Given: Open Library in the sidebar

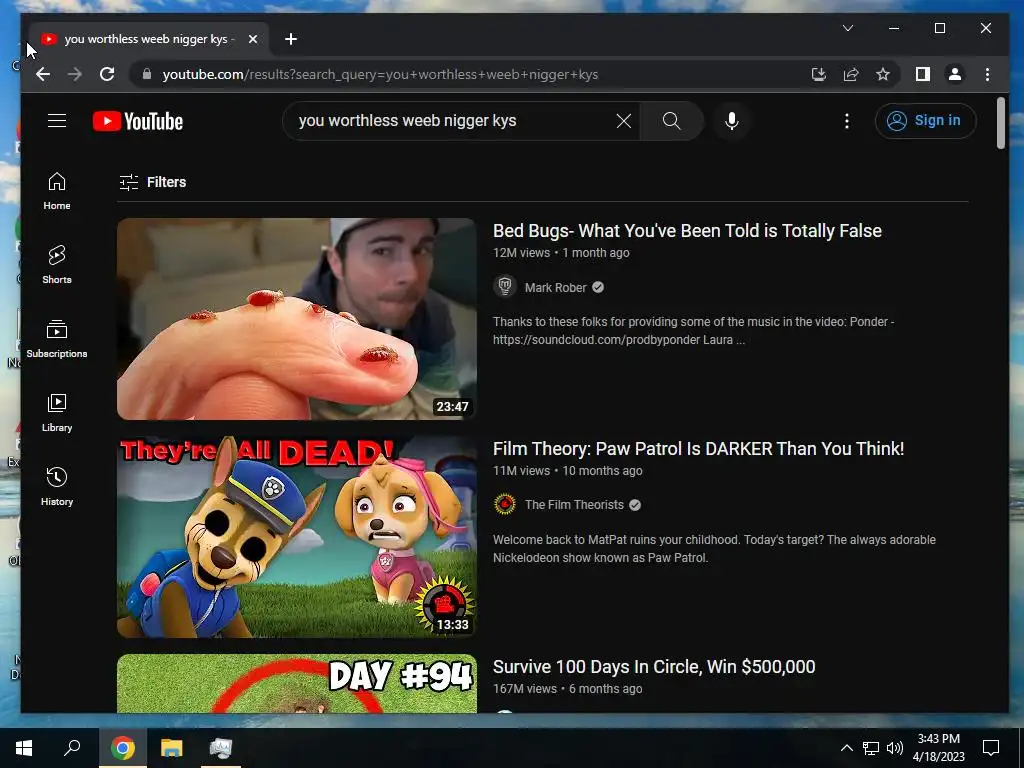Looking at the screenshot, I should pyautogui.click(x=57, y=413).
